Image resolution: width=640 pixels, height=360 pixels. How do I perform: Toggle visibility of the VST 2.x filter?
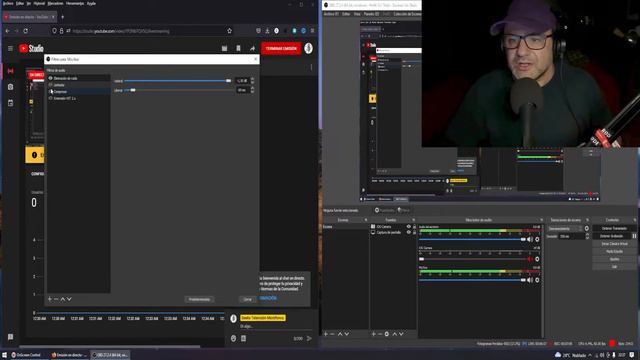(51, 98)
